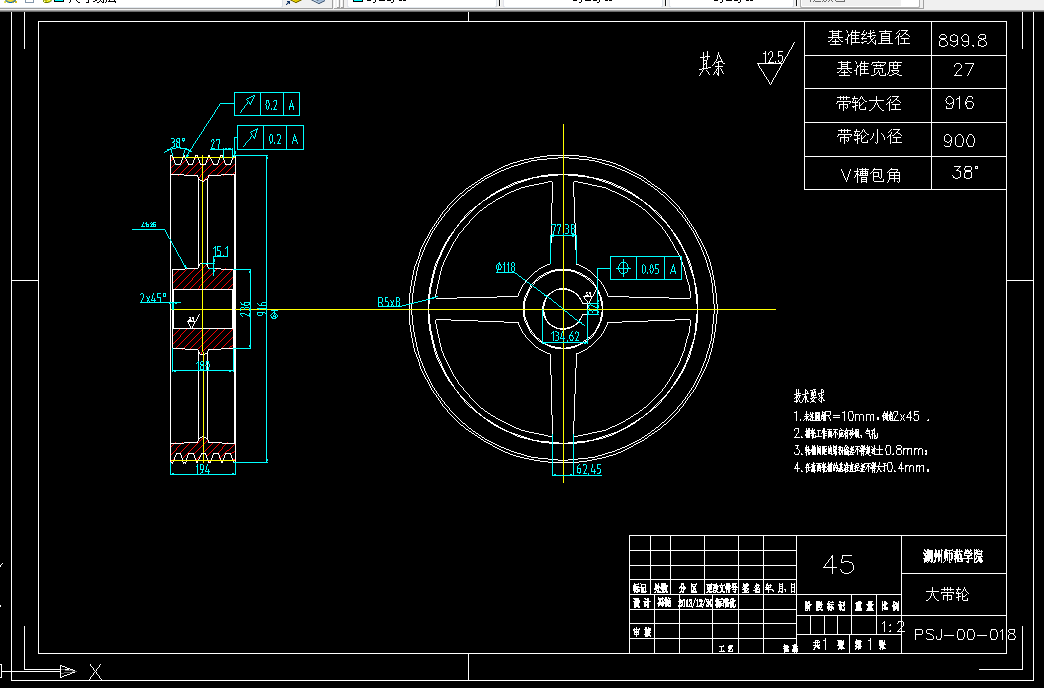
Task: Click the 916 value beside 带轮大径
Action: click(x=959, y=103)
